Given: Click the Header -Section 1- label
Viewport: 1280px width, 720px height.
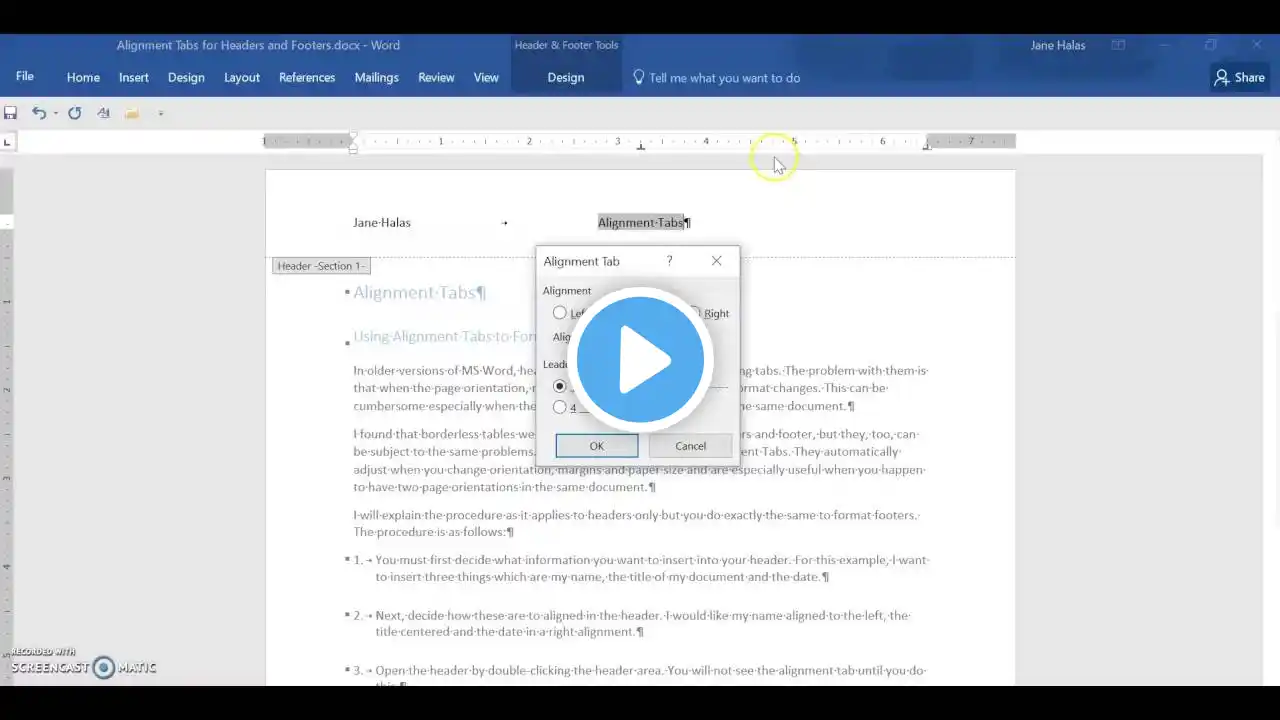Looking at the screenshot, I should pos(321,266).
